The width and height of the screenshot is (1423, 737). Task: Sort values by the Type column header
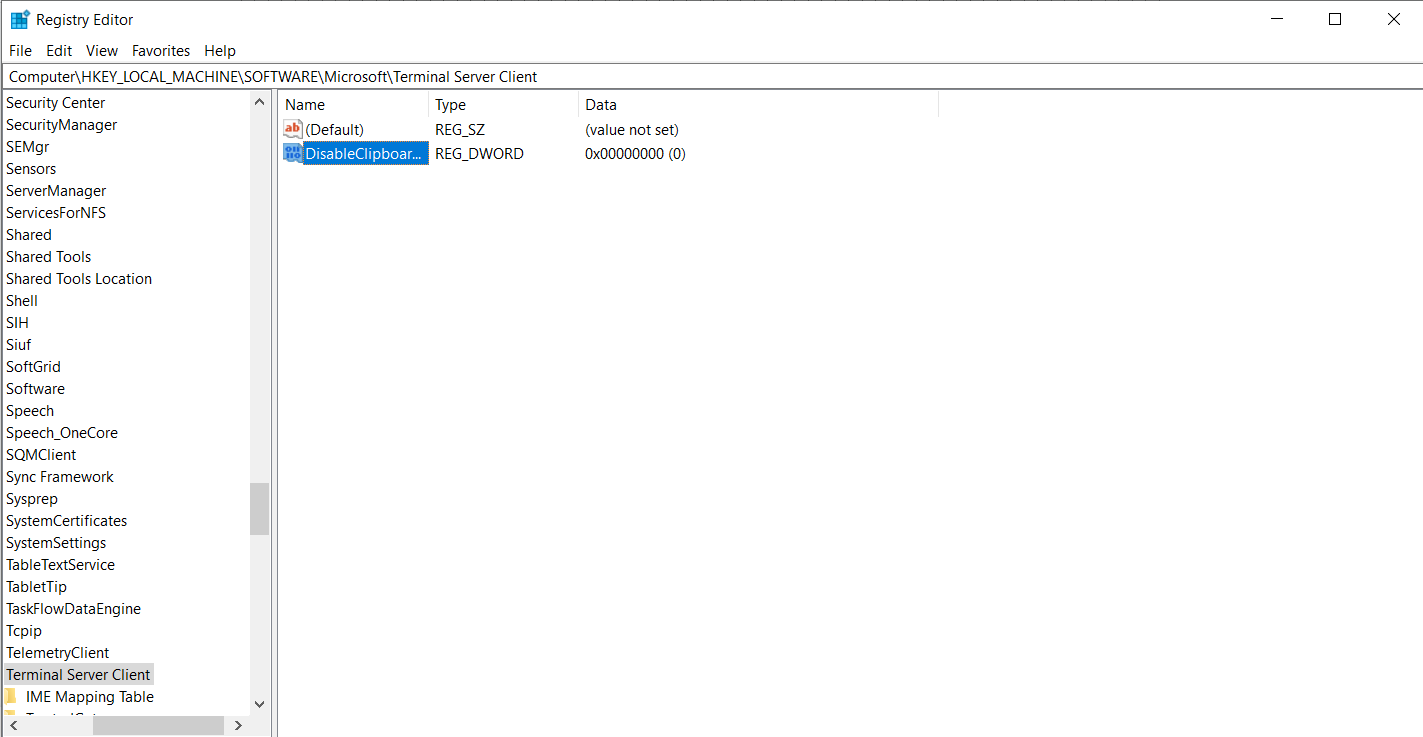pyautogui.click(x=504, y=105)
